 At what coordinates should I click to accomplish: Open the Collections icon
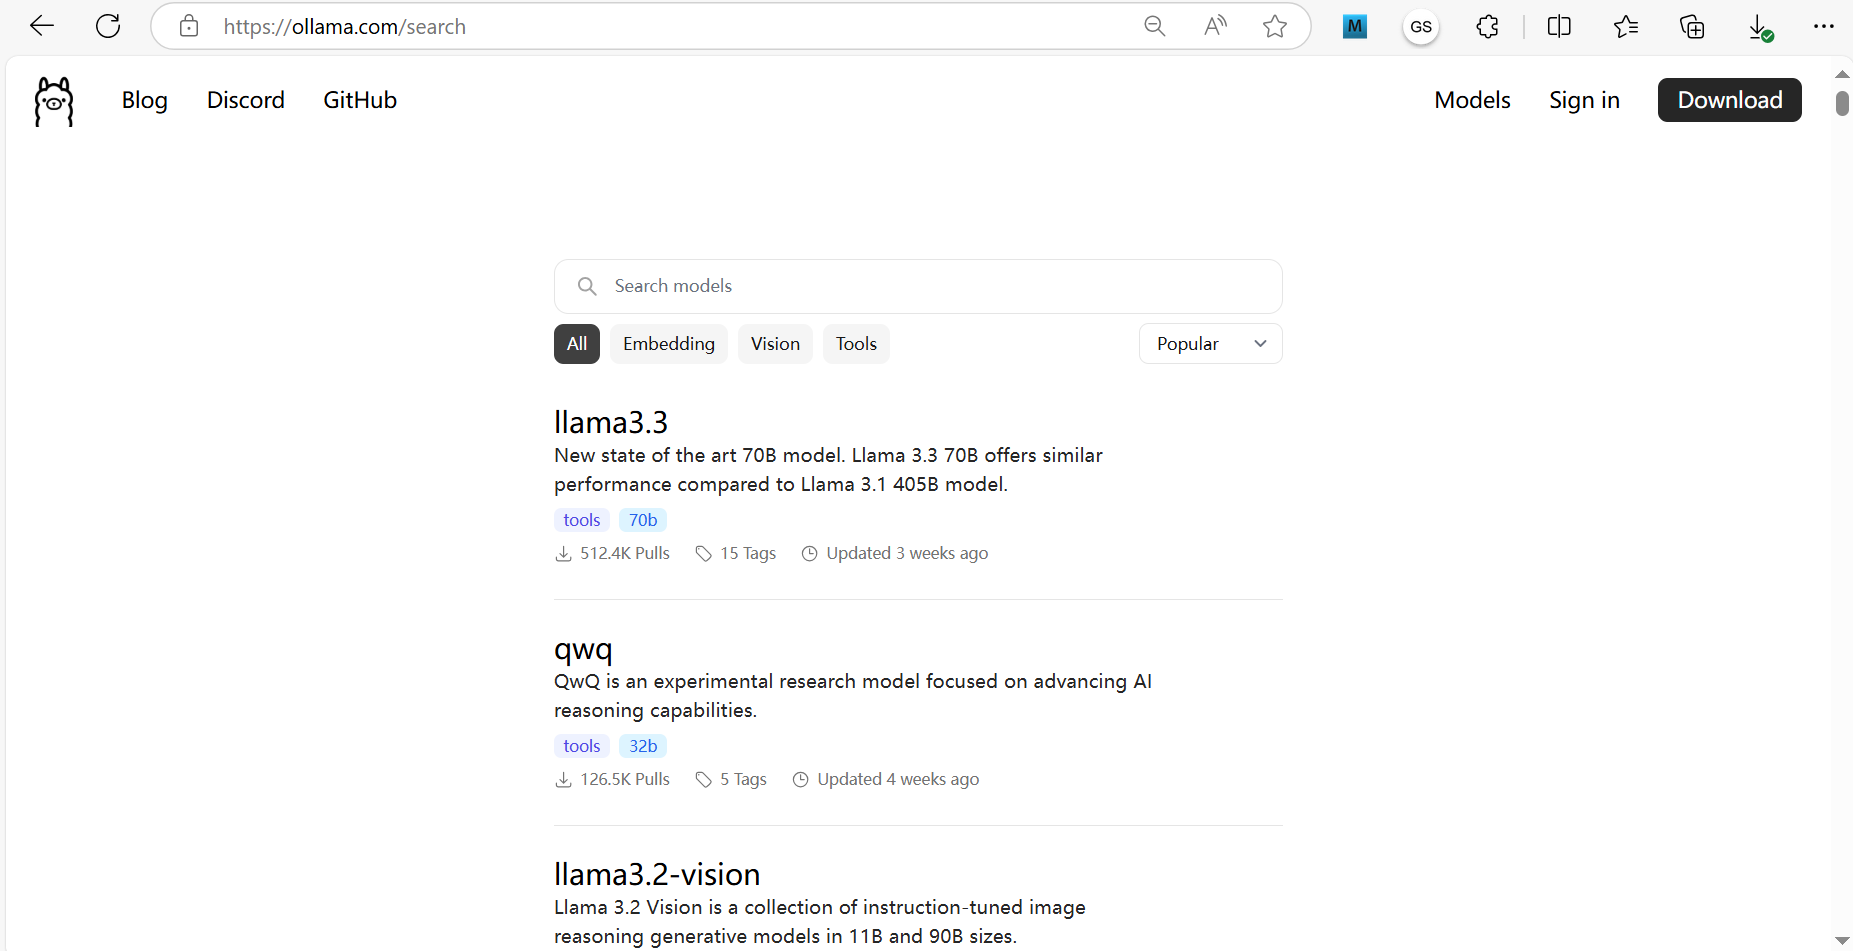(1692, 26)
